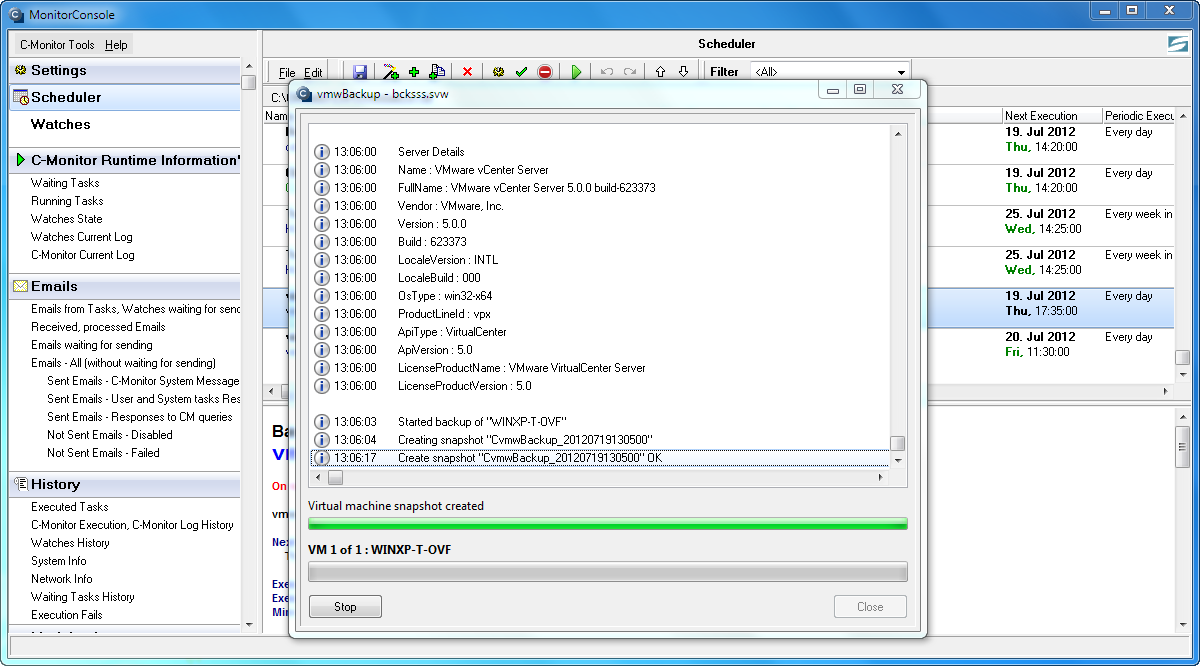Open Watches History entry

coord(70,543)
